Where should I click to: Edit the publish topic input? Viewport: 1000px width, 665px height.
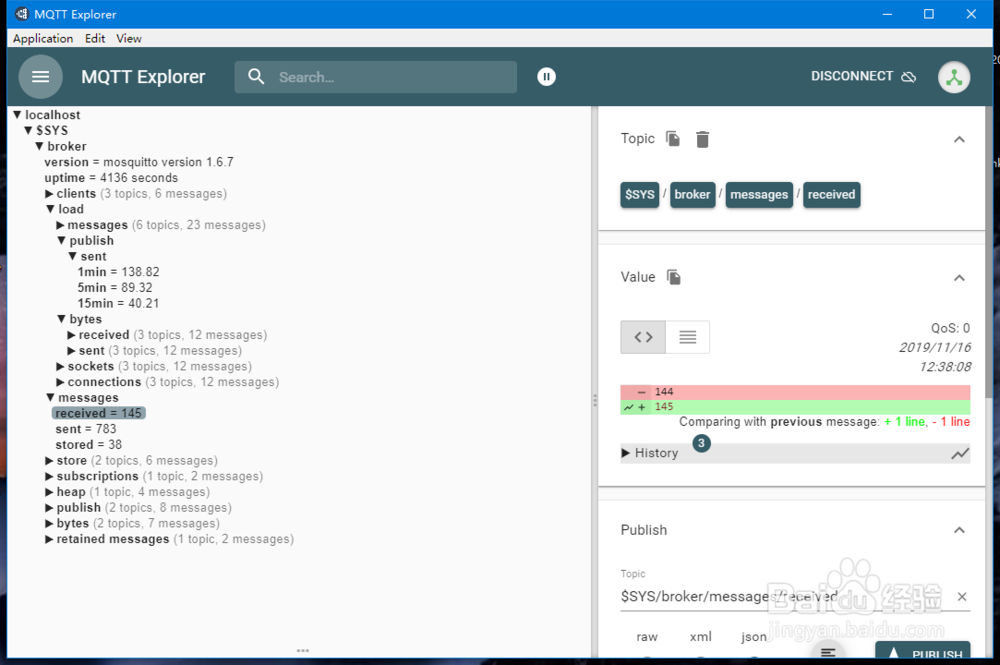click(786, 596)
